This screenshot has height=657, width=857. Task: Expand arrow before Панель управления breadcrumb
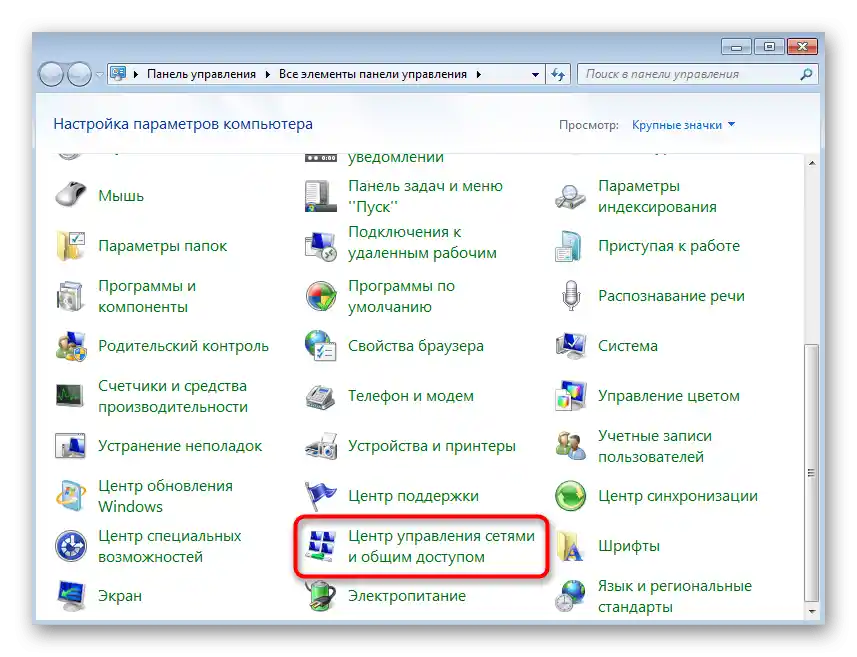click(x=136, y=74)
